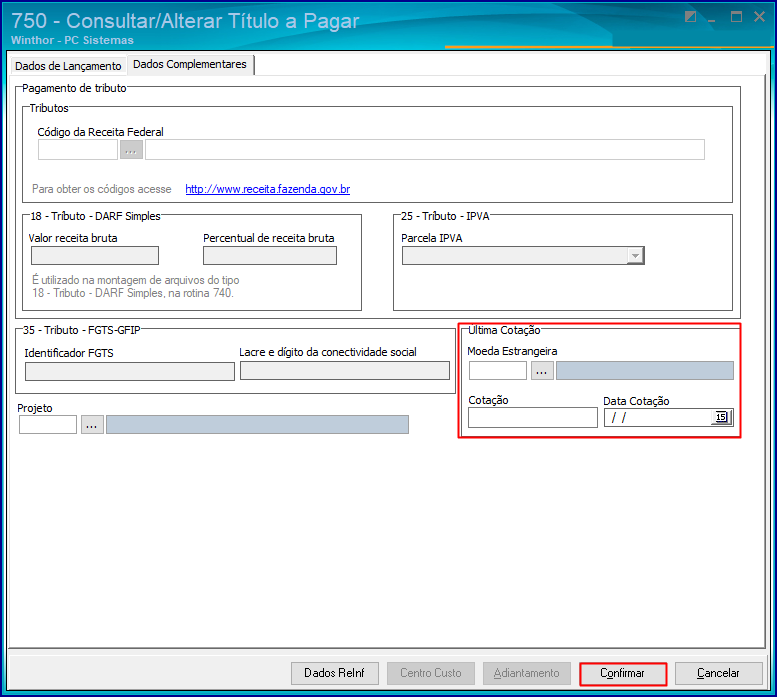The image size is (777, 697).
Task: Click the Adiantamento button
Action: pos(527,673)
